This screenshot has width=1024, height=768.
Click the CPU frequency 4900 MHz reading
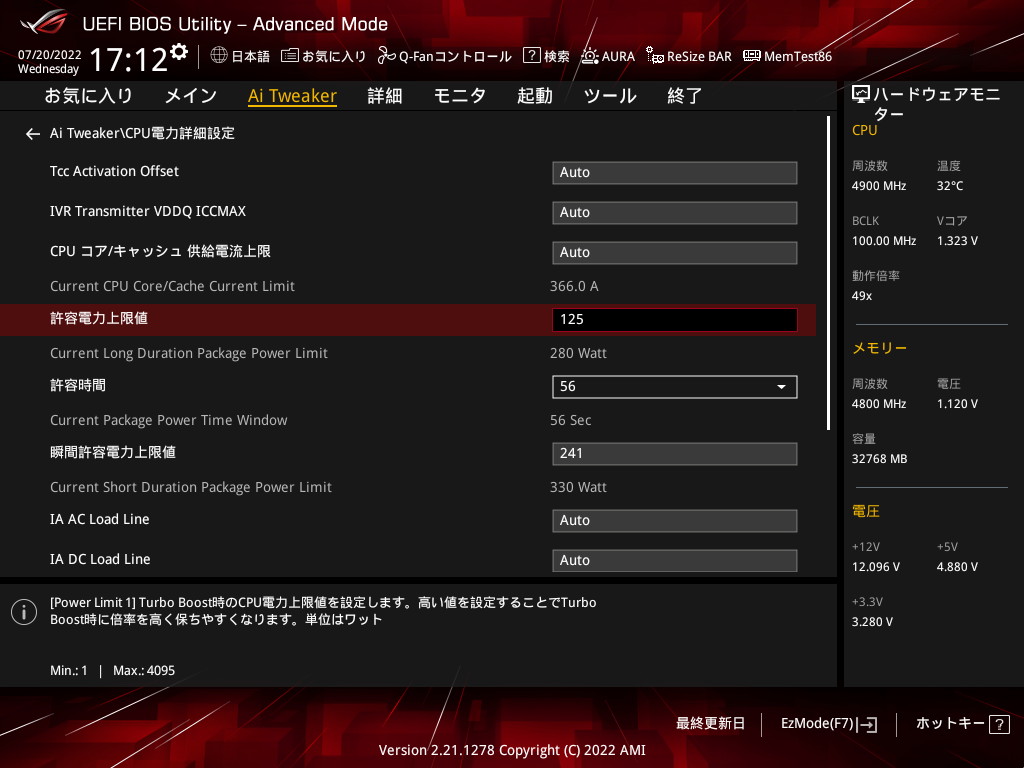click(x=878, y=186)
